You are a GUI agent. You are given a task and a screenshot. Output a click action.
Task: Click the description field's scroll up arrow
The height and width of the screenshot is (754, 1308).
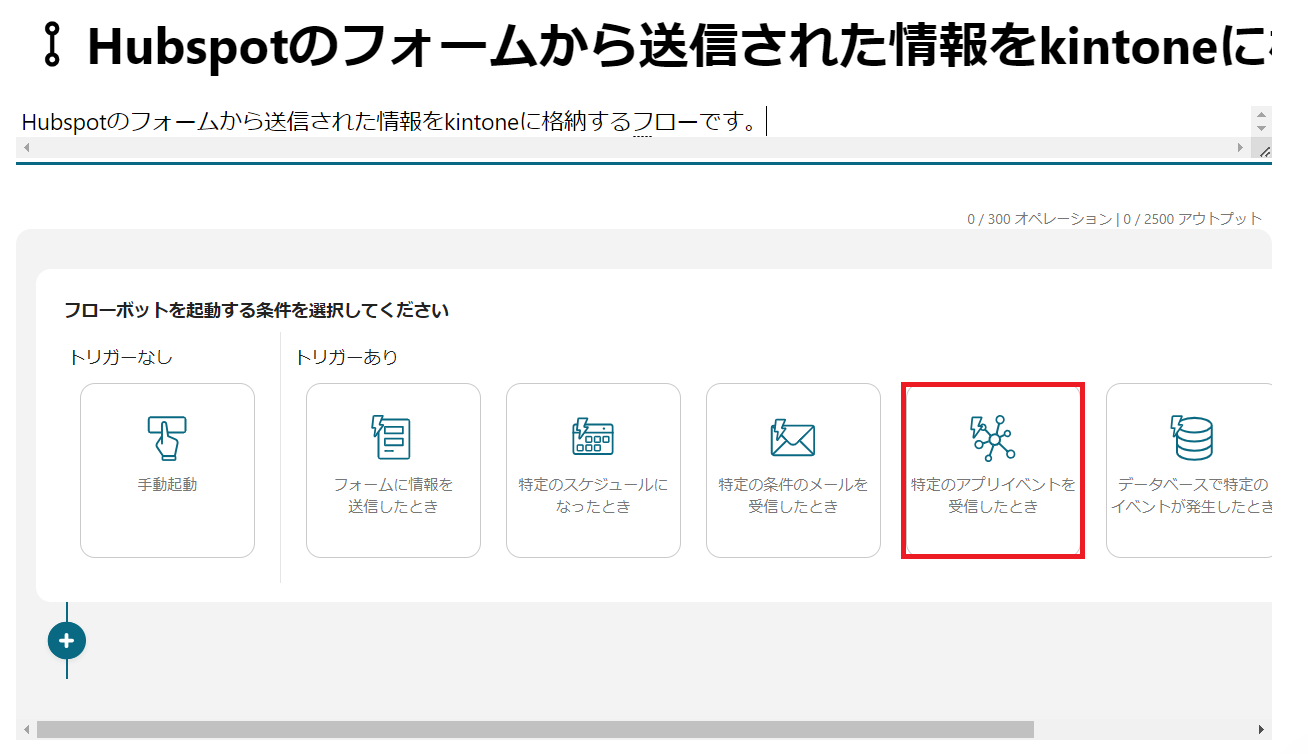tap(1261, 114)
